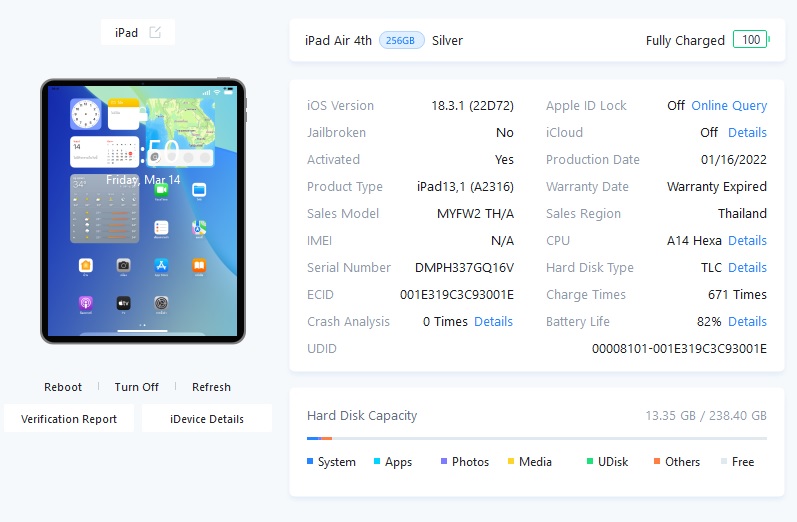Click the TLC hard disk type value
Image resolution: width=797 pixels, height=522 pixels.
point(711,267)
